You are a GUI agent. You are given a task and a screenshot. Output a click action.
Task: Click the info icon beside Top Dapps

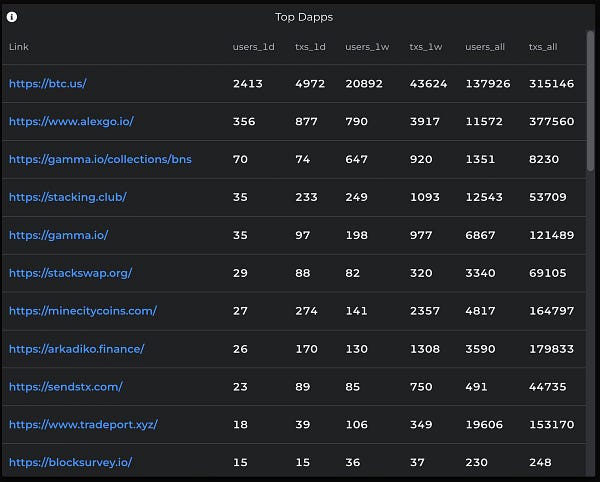click(x=12, y=17)
